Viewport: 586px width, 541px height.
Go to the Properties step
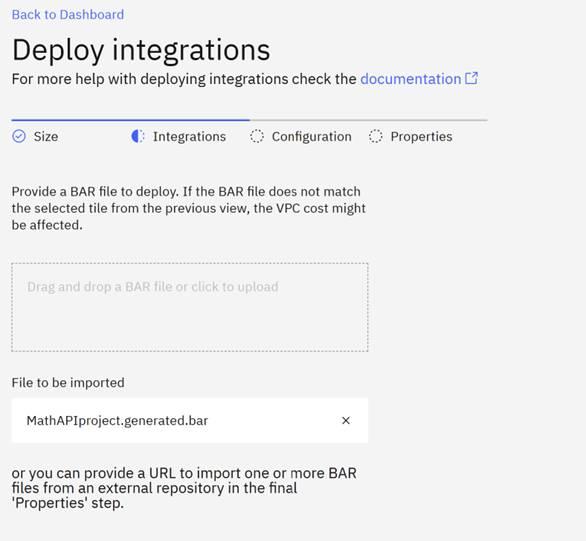pos(422,136)
